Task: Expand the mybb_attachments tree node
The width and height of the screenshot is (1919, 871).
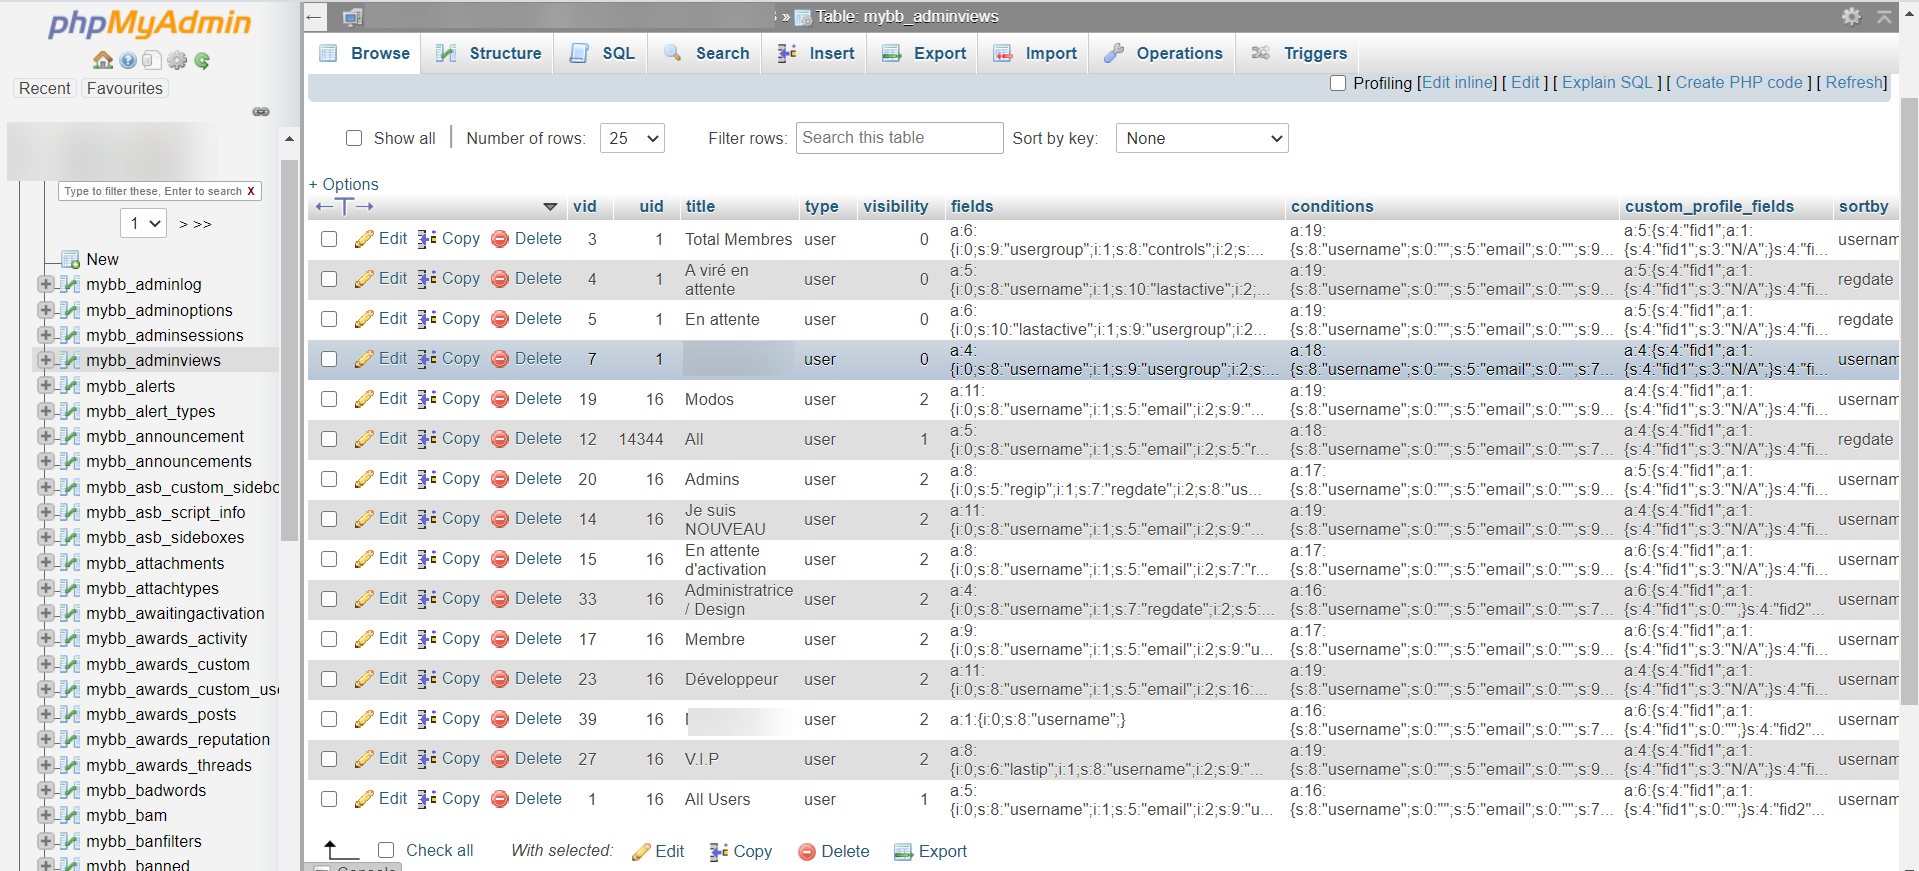Action: 45,563
